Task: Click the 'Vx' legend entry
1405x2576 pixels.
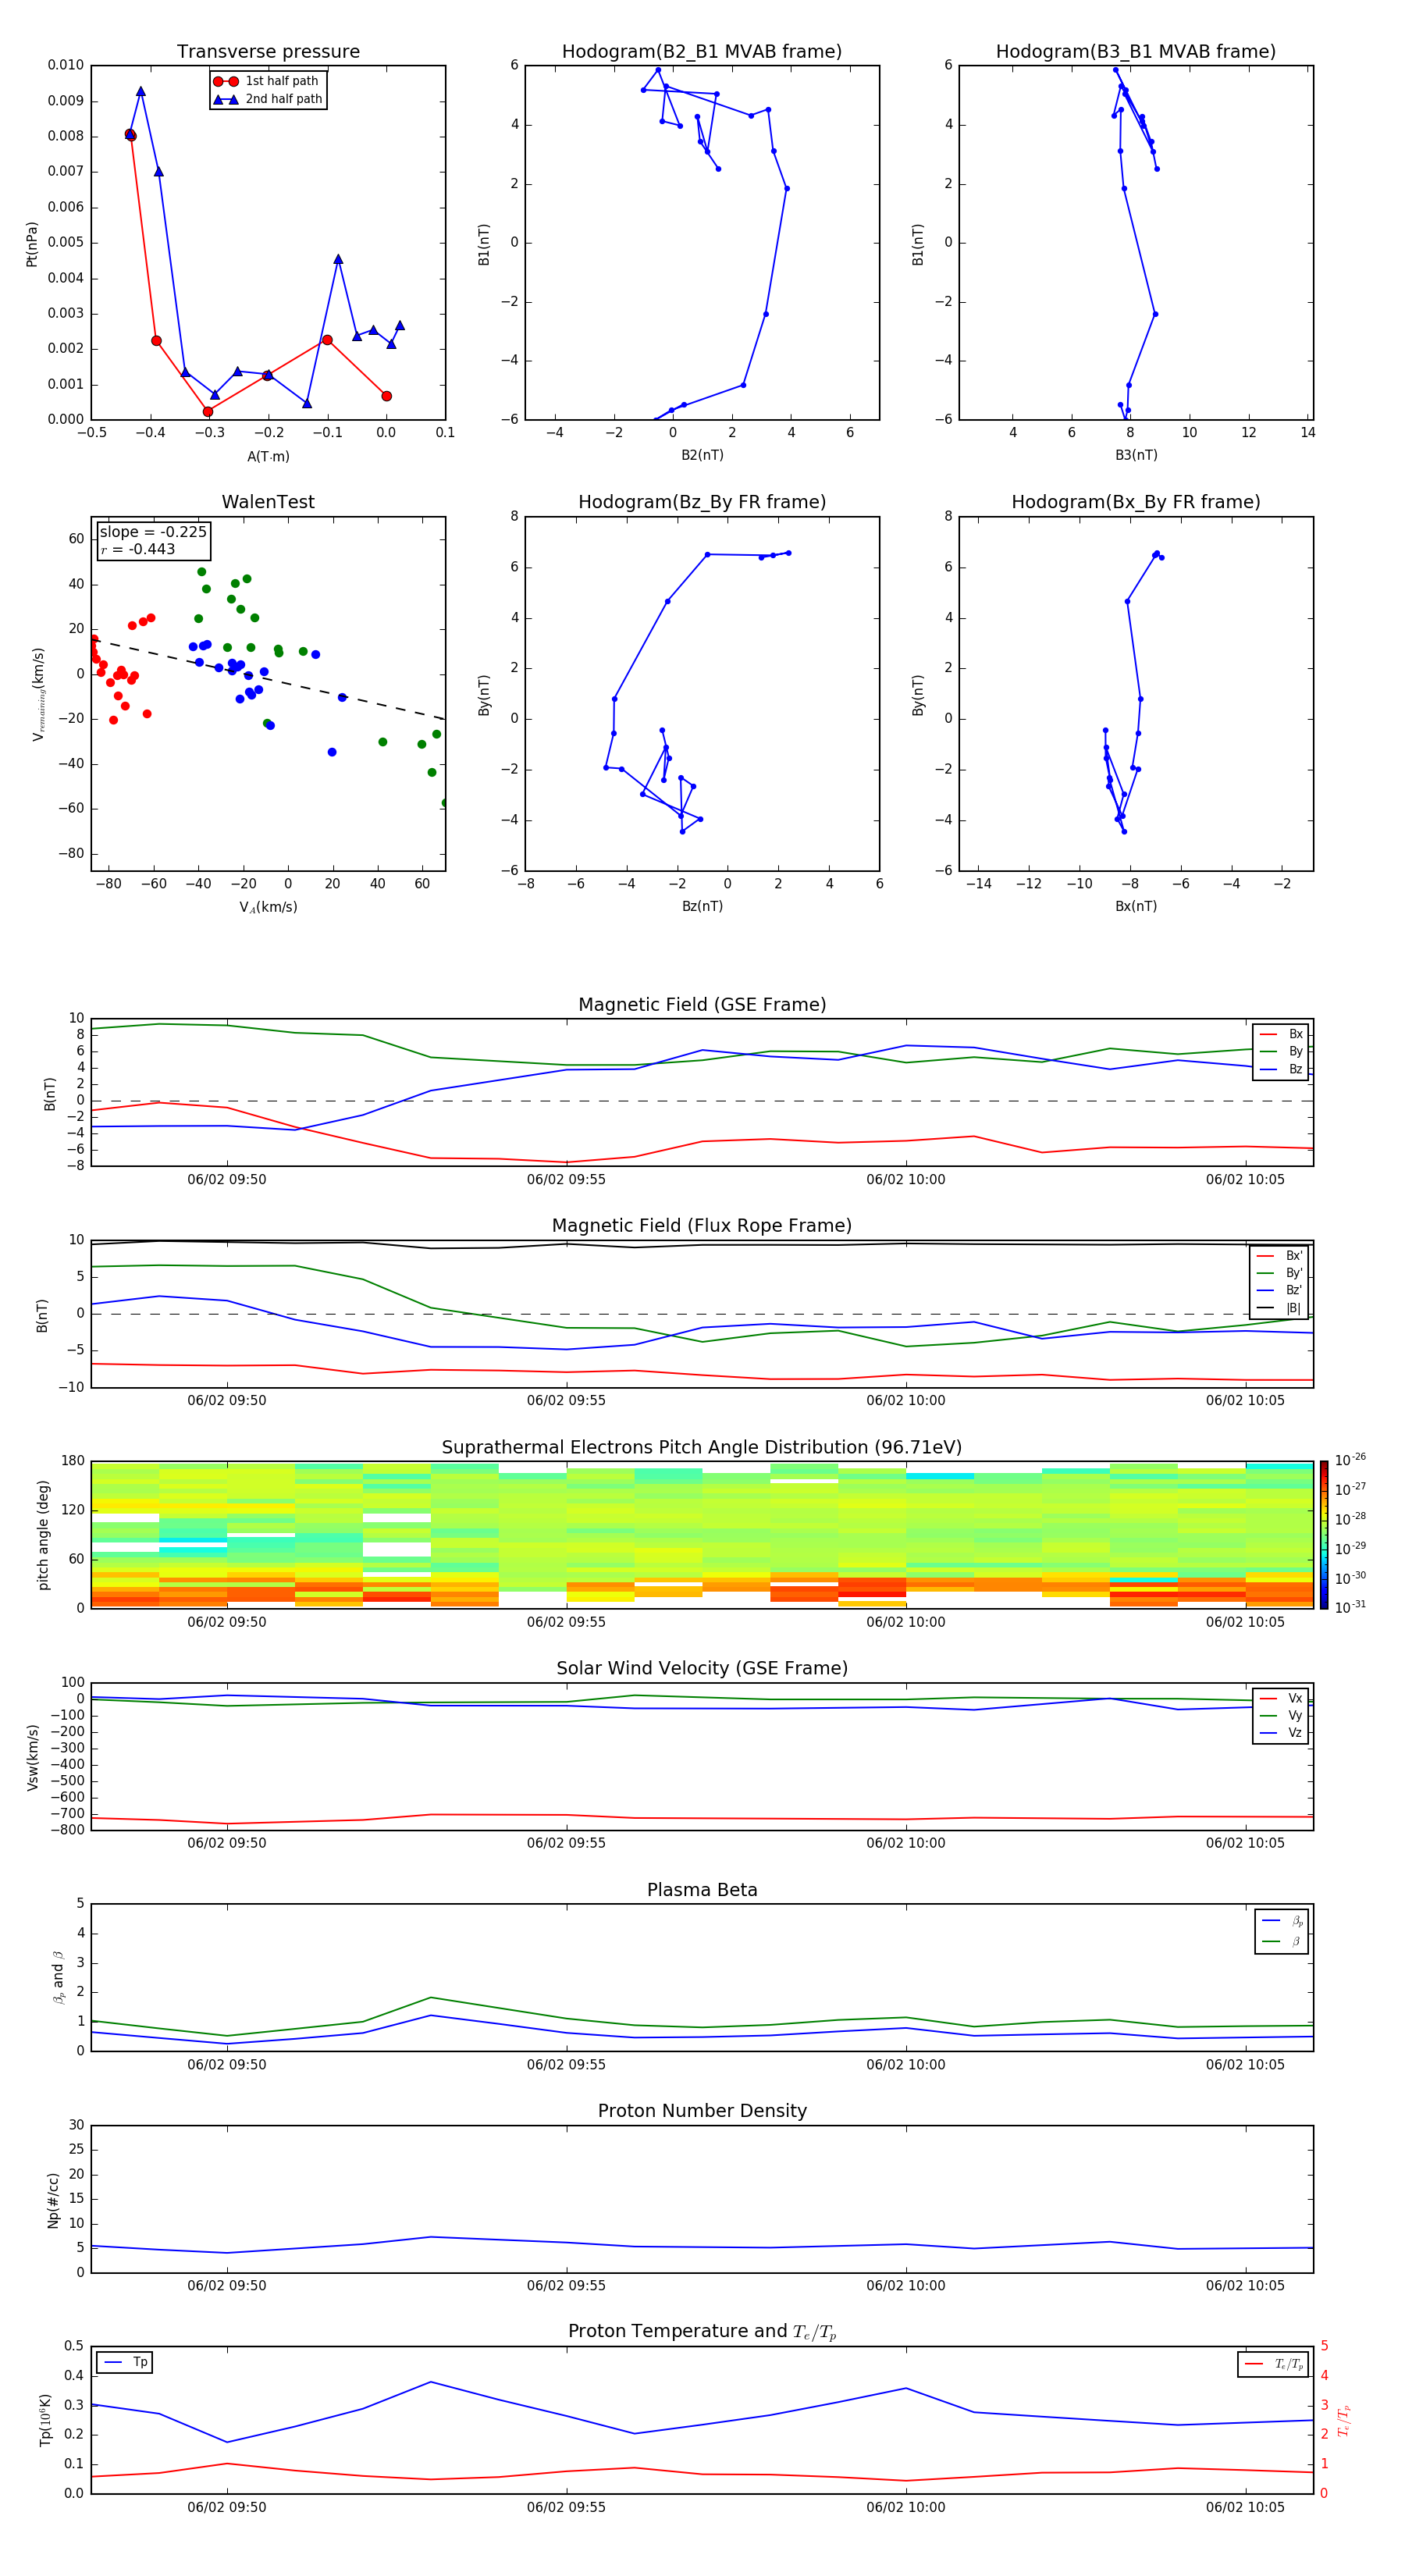Action: (1282, 1698)
